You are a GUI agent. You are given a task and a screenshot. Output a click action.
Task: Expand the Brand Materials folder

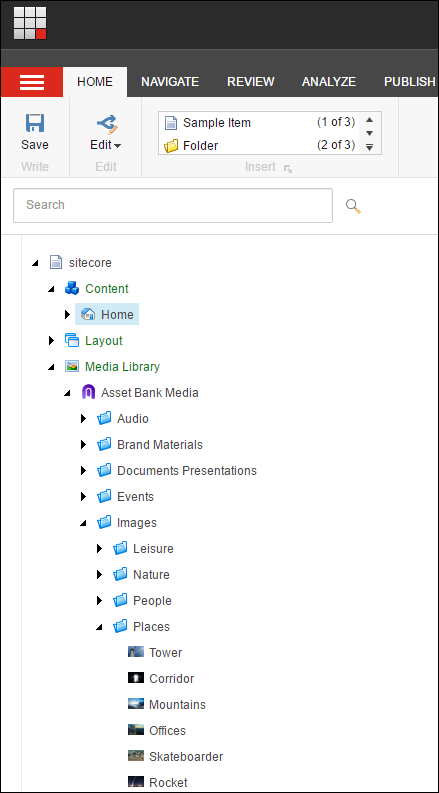pyautogui.click(x=83, y=445)
